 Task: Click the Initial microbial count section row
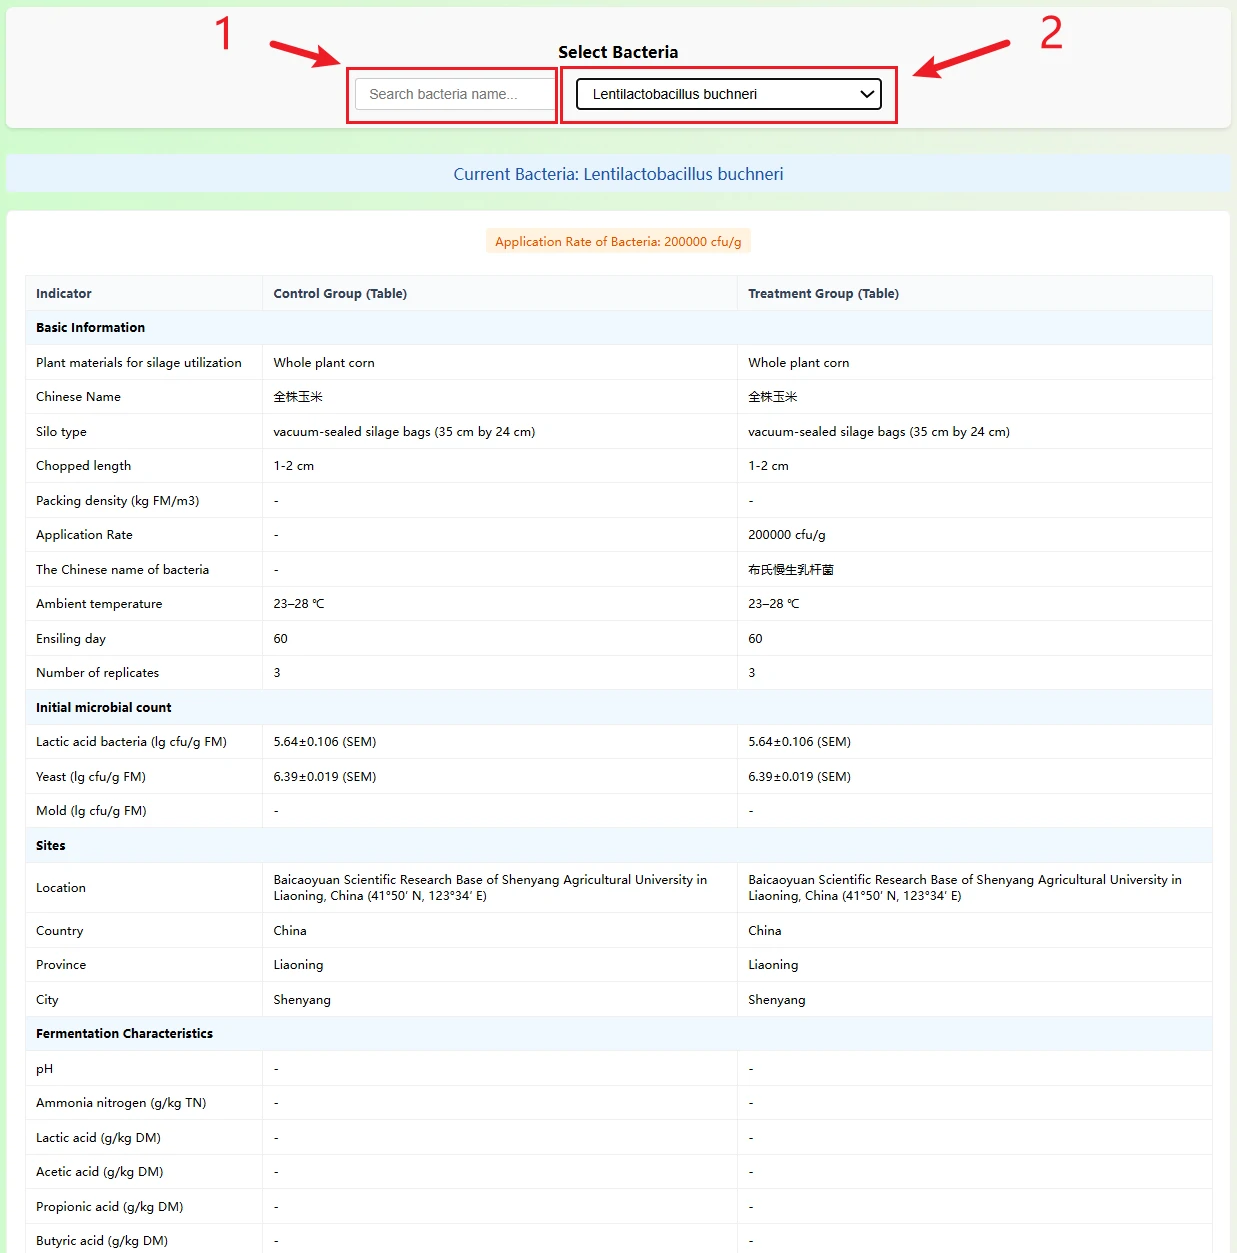[104, 708]
